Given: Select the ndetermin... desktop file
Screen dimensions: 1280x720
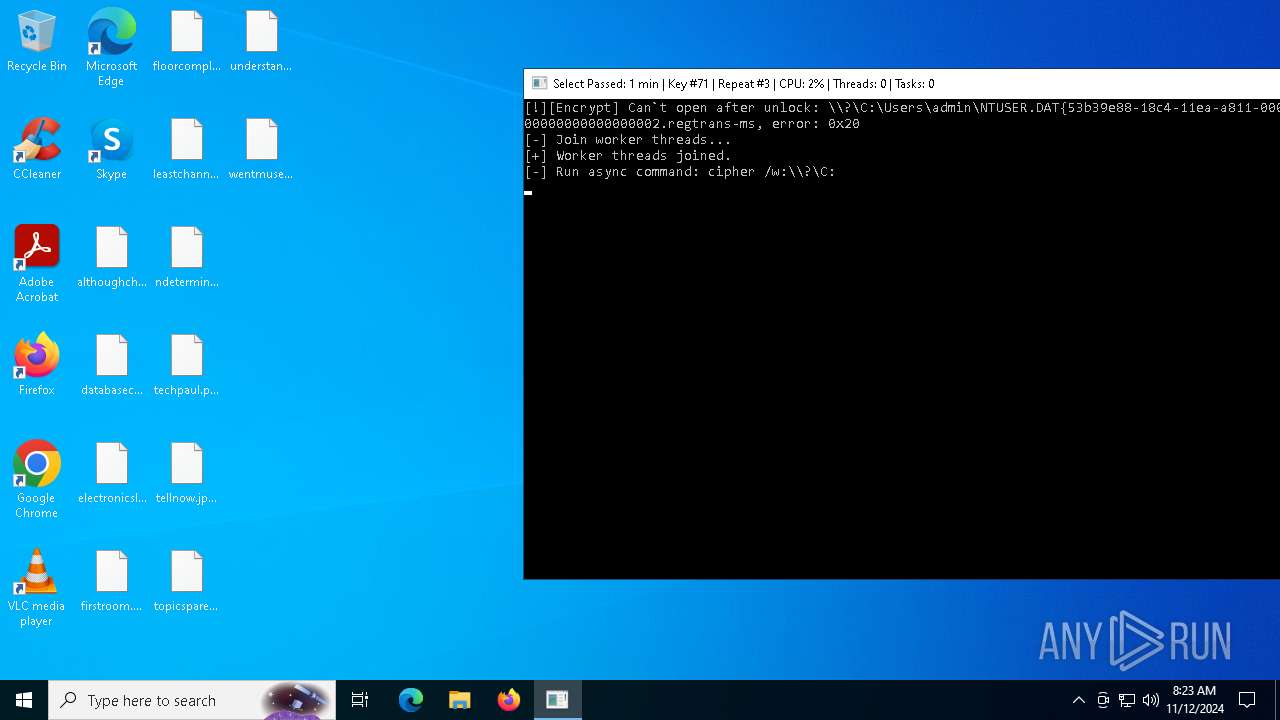Looking at the screenshot, I should [186, 258].
